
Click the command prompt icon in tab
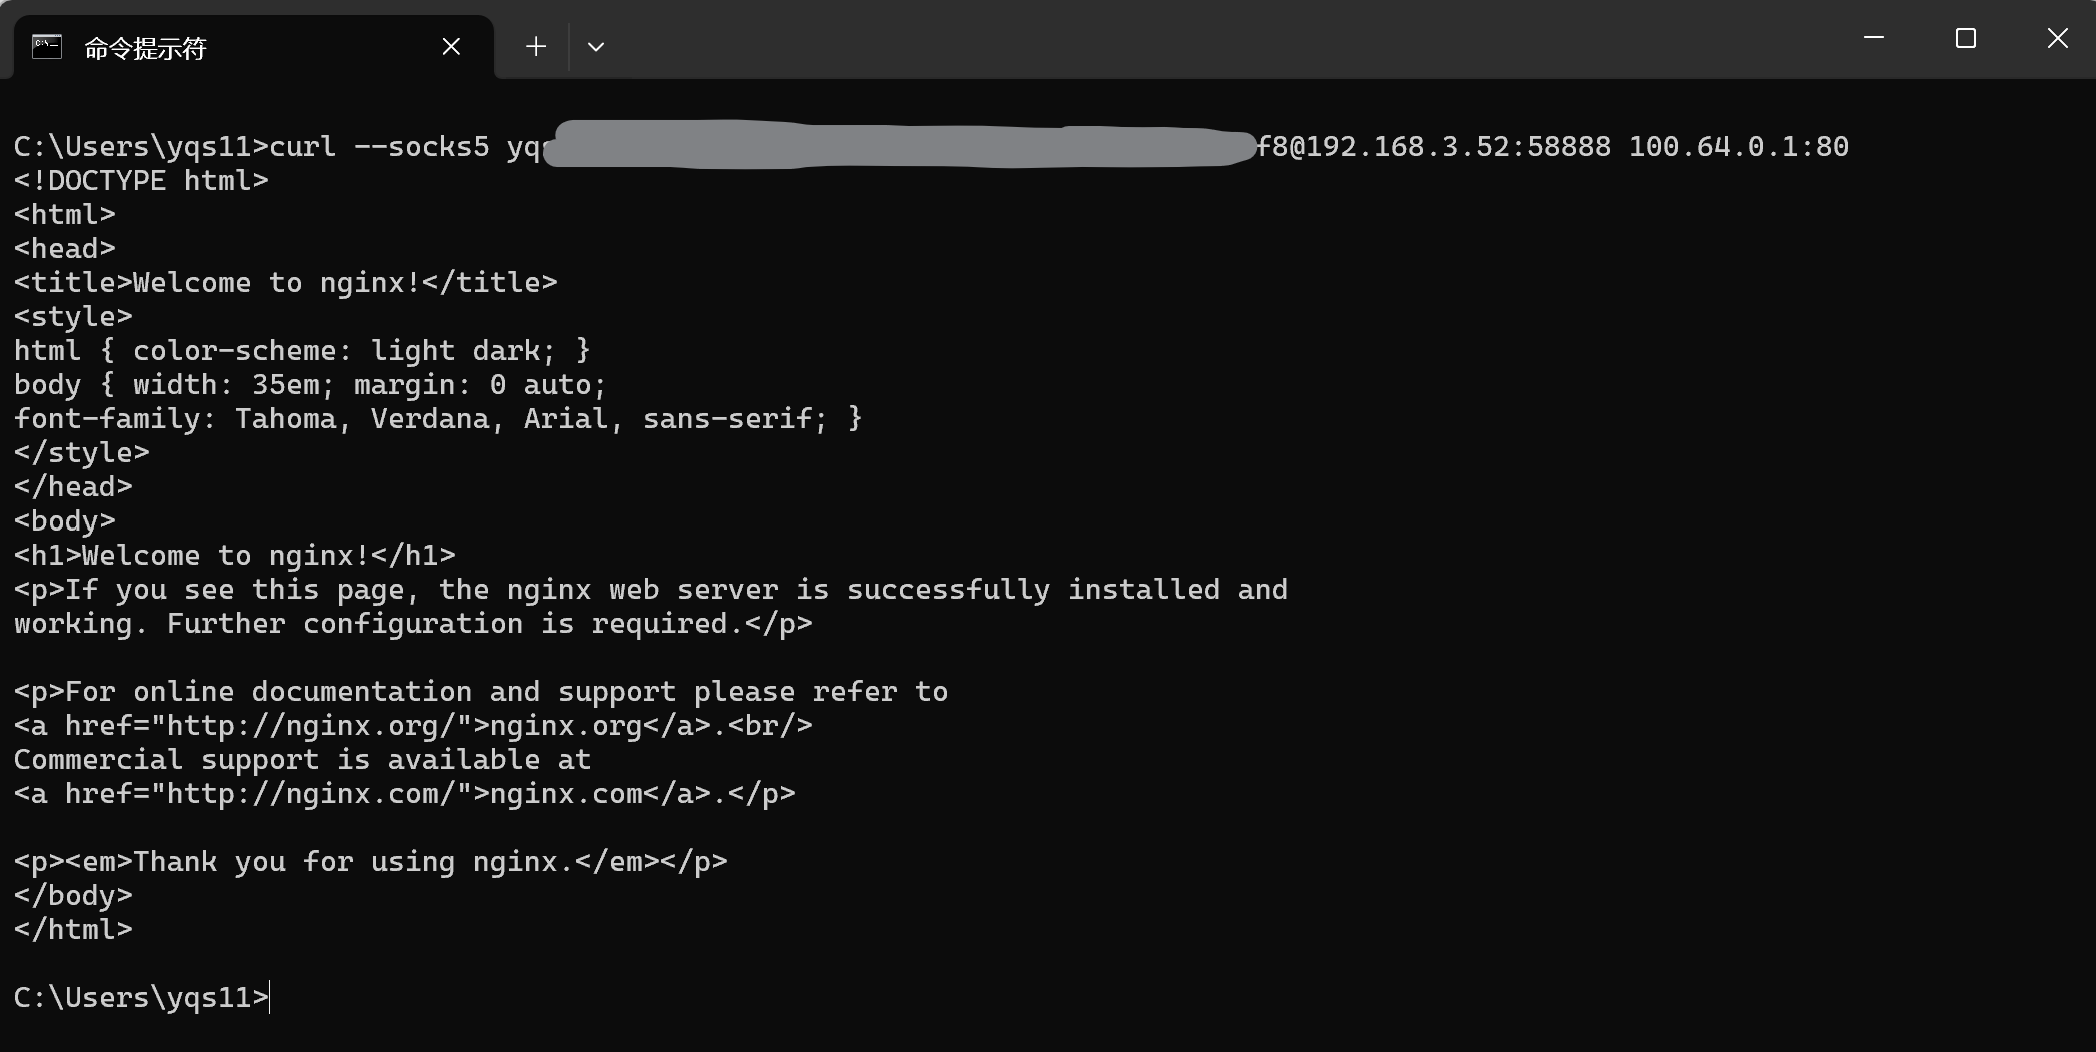click(x=47, y=46)
